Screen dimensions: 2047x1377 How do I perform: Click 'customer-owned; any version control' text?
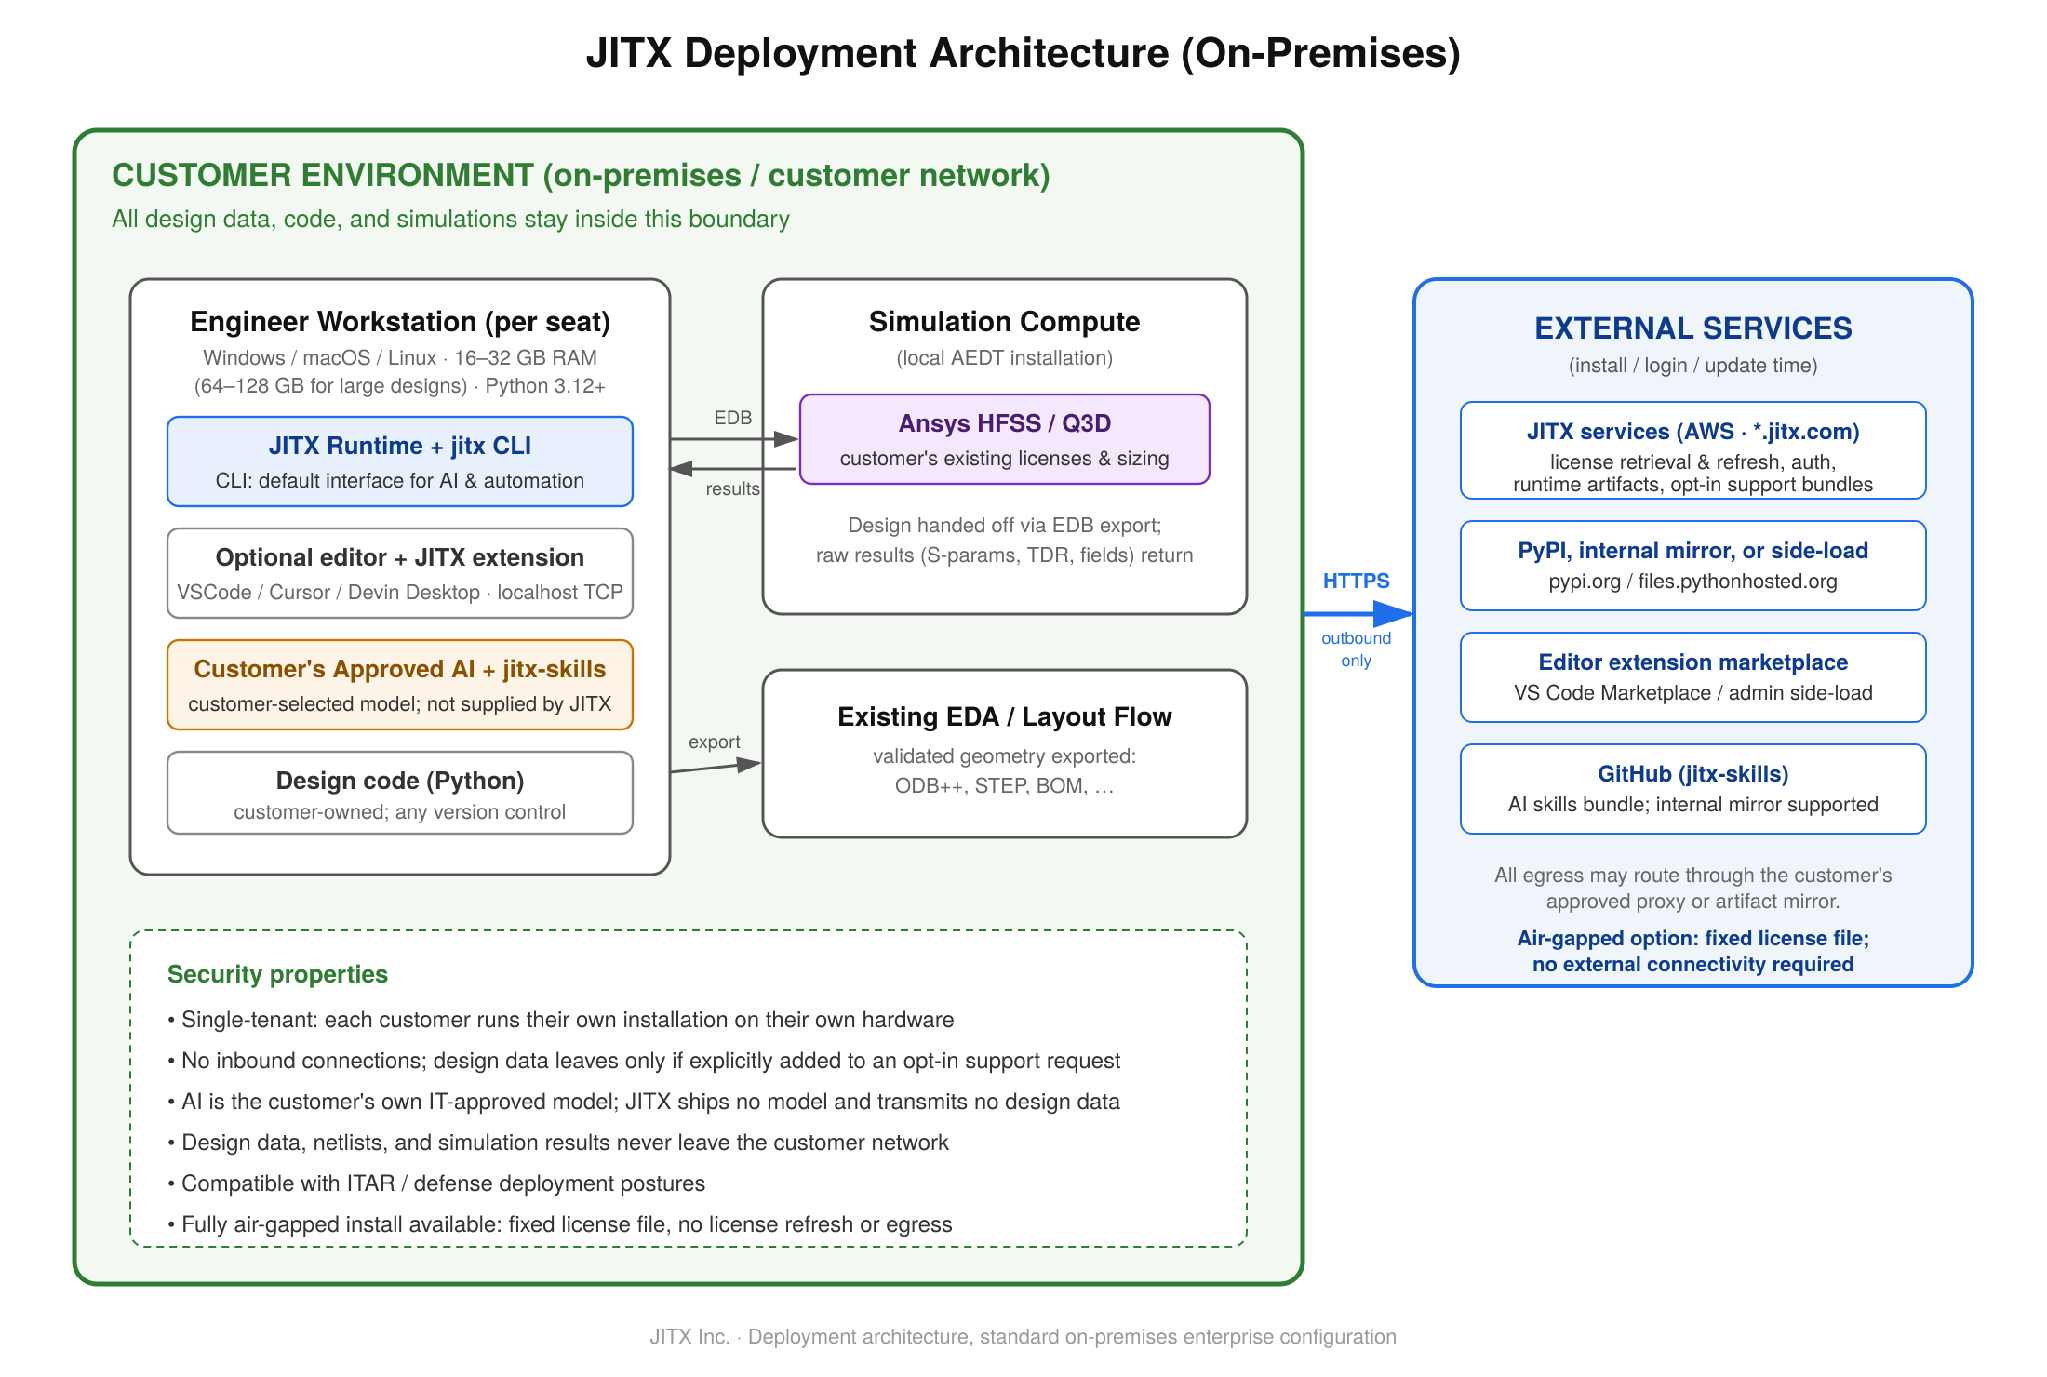click(x=400, y=812)
